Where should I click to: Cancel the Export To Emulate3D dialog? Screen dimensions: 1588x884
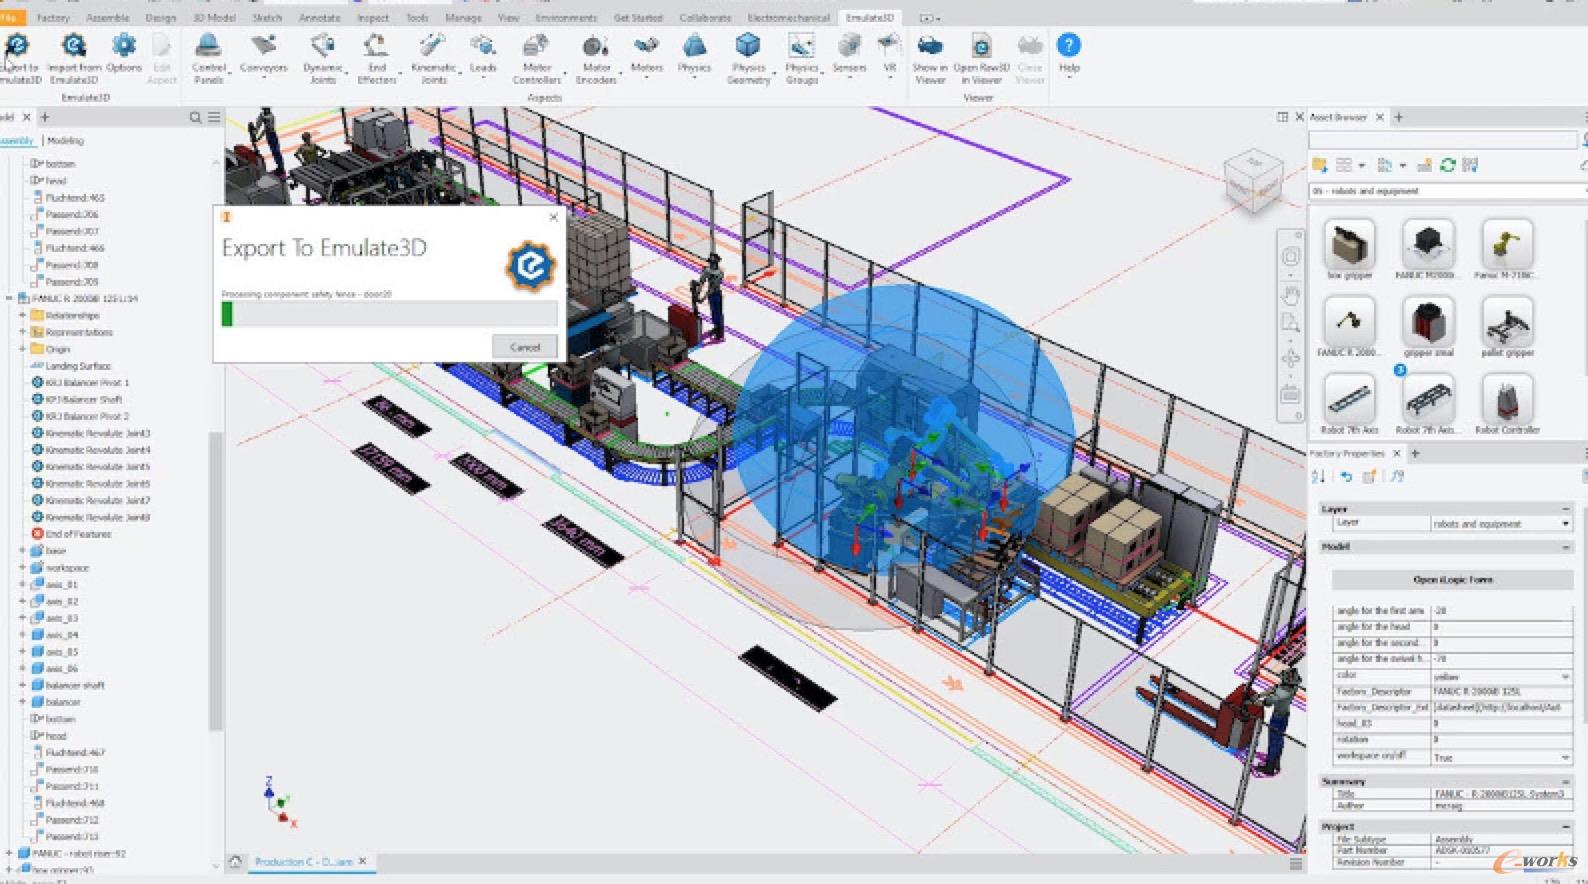(525, 346)
